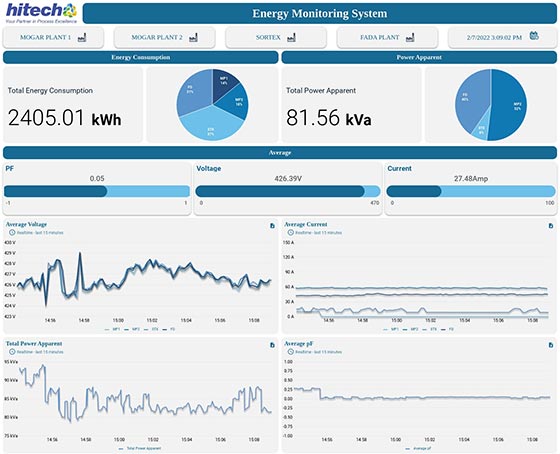Click the export icon on Average pF chart

coord(551,345)
